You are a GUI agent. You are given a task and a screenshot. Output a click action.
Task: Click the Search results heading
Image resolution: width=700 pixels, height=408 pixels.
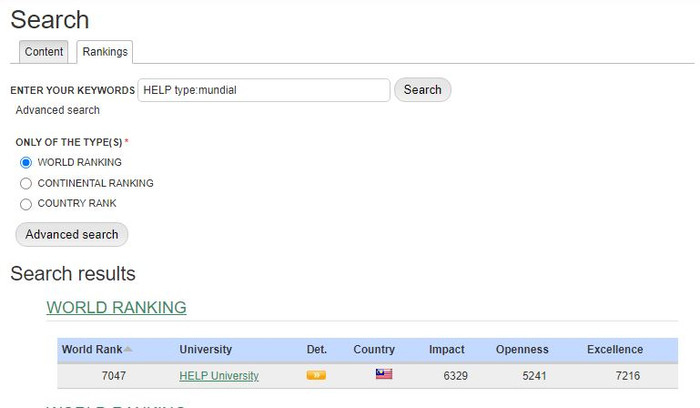pyautogui.click(x=73, y=274)
